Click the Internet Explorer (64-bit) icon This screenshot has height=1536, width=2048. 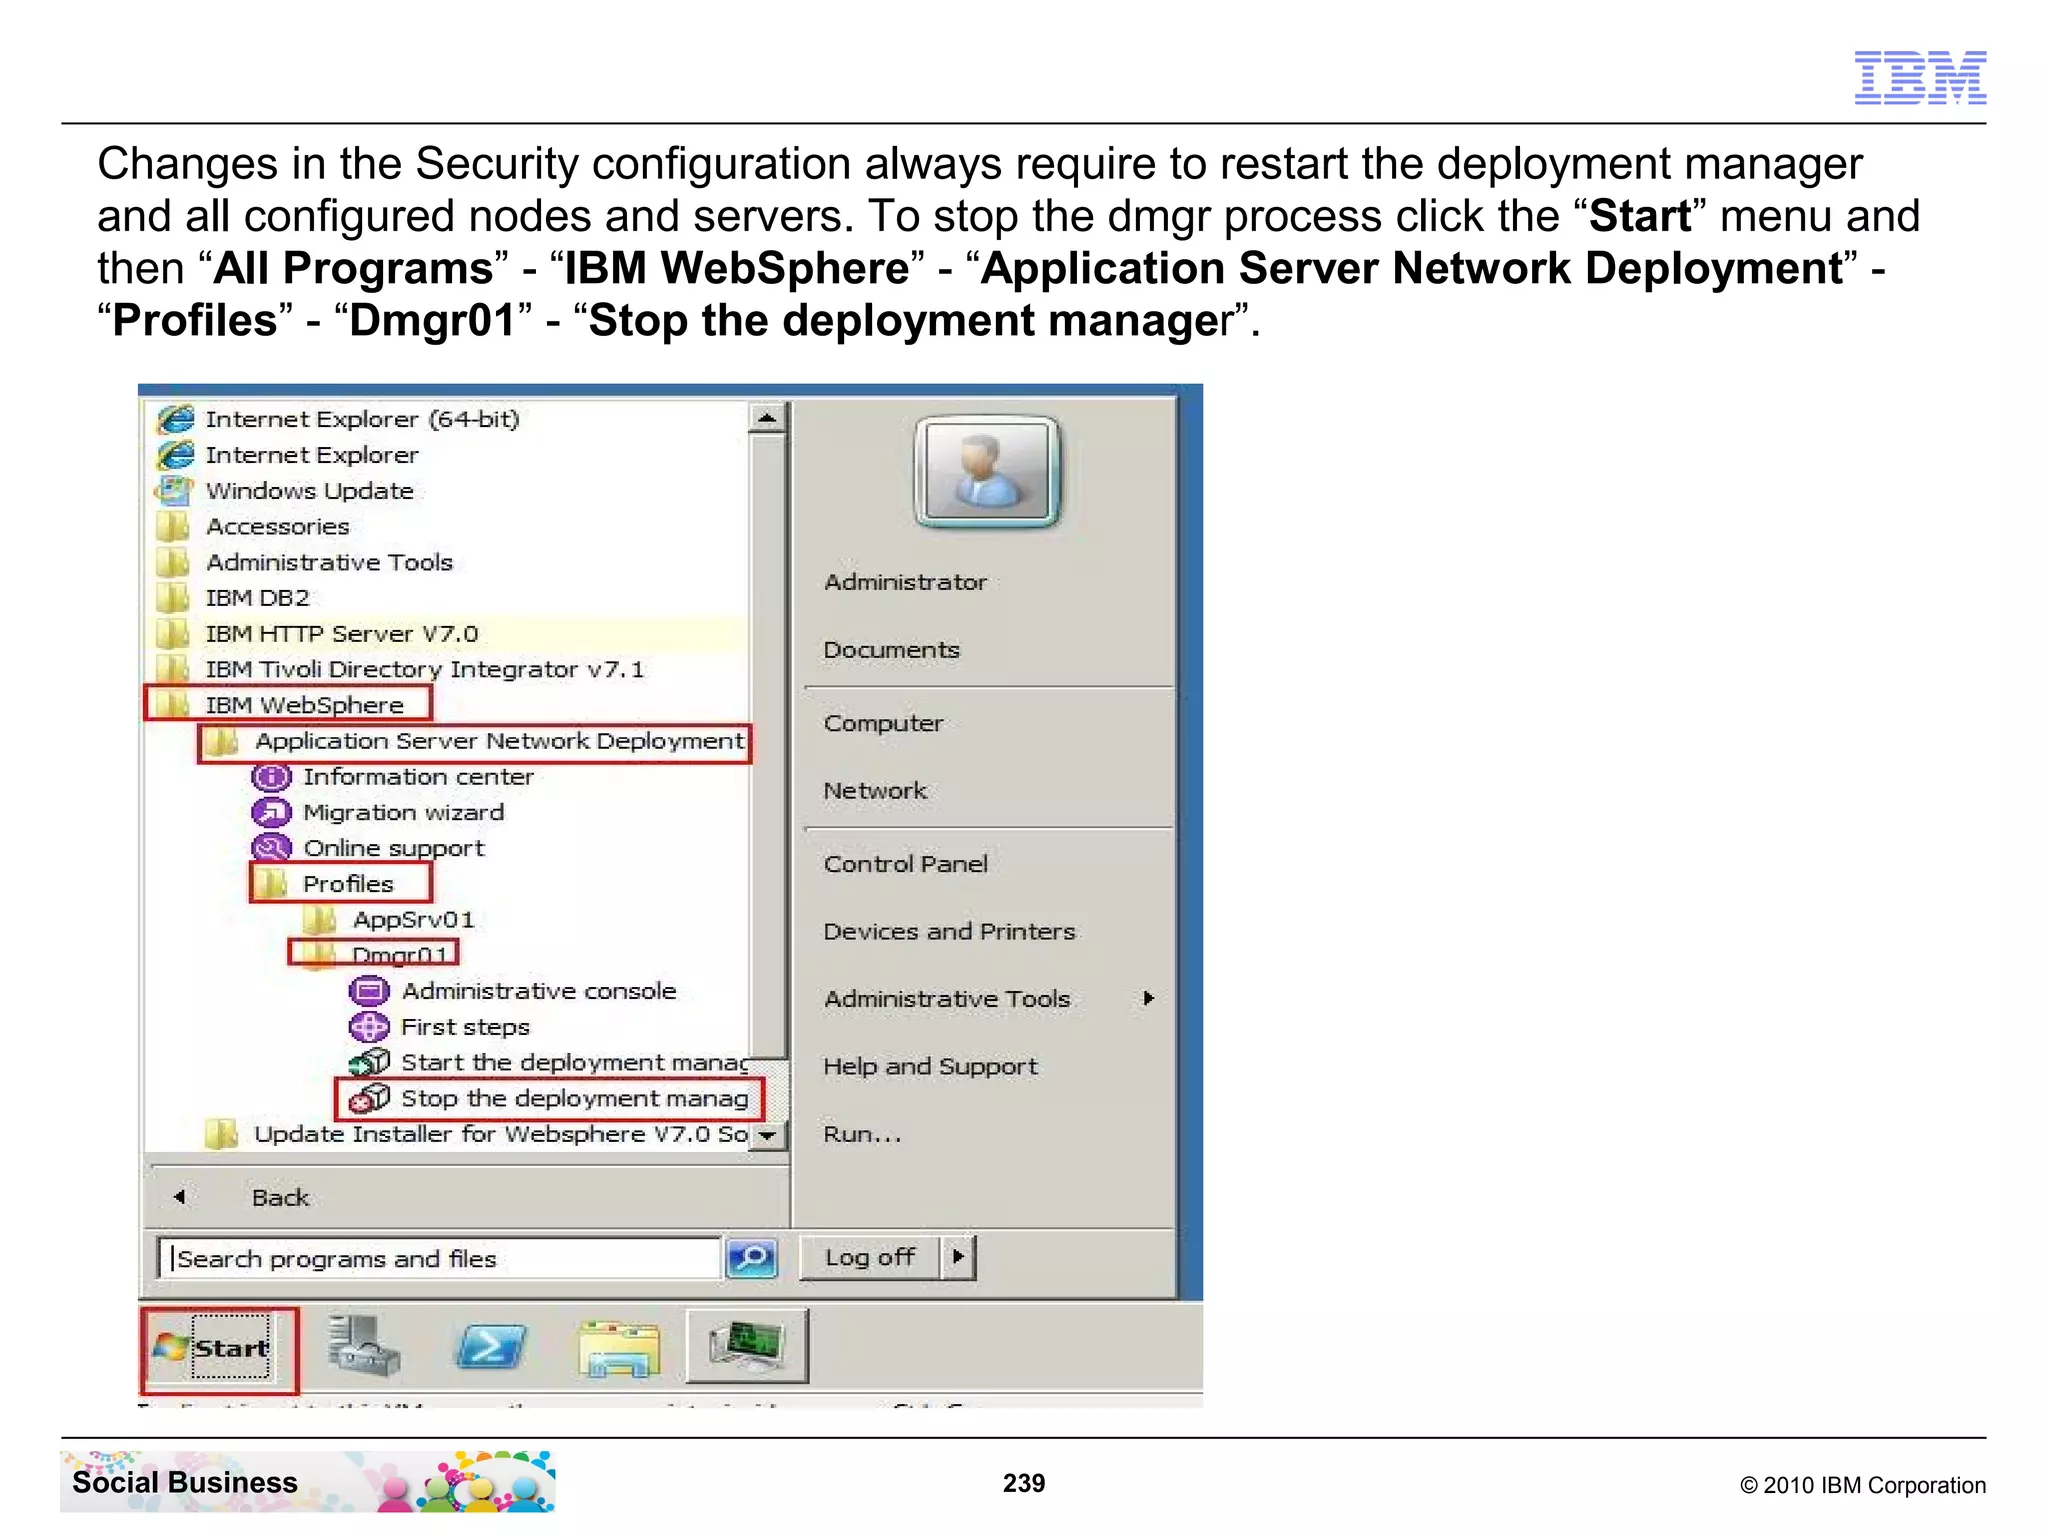[x=175, y=419]
